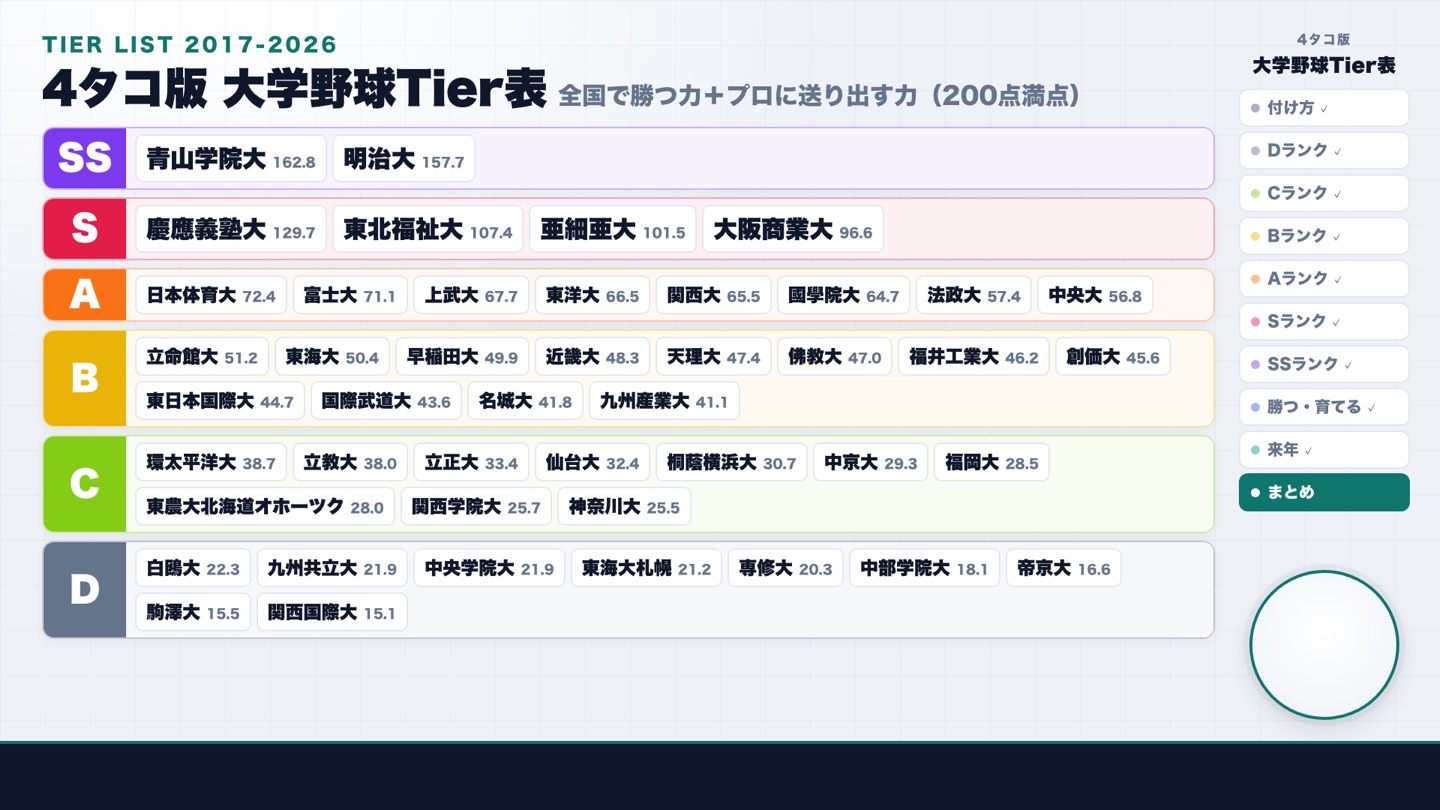Select the orange A tier label
The height and width of the screenshot is (810, 1440).
point(85,295)
